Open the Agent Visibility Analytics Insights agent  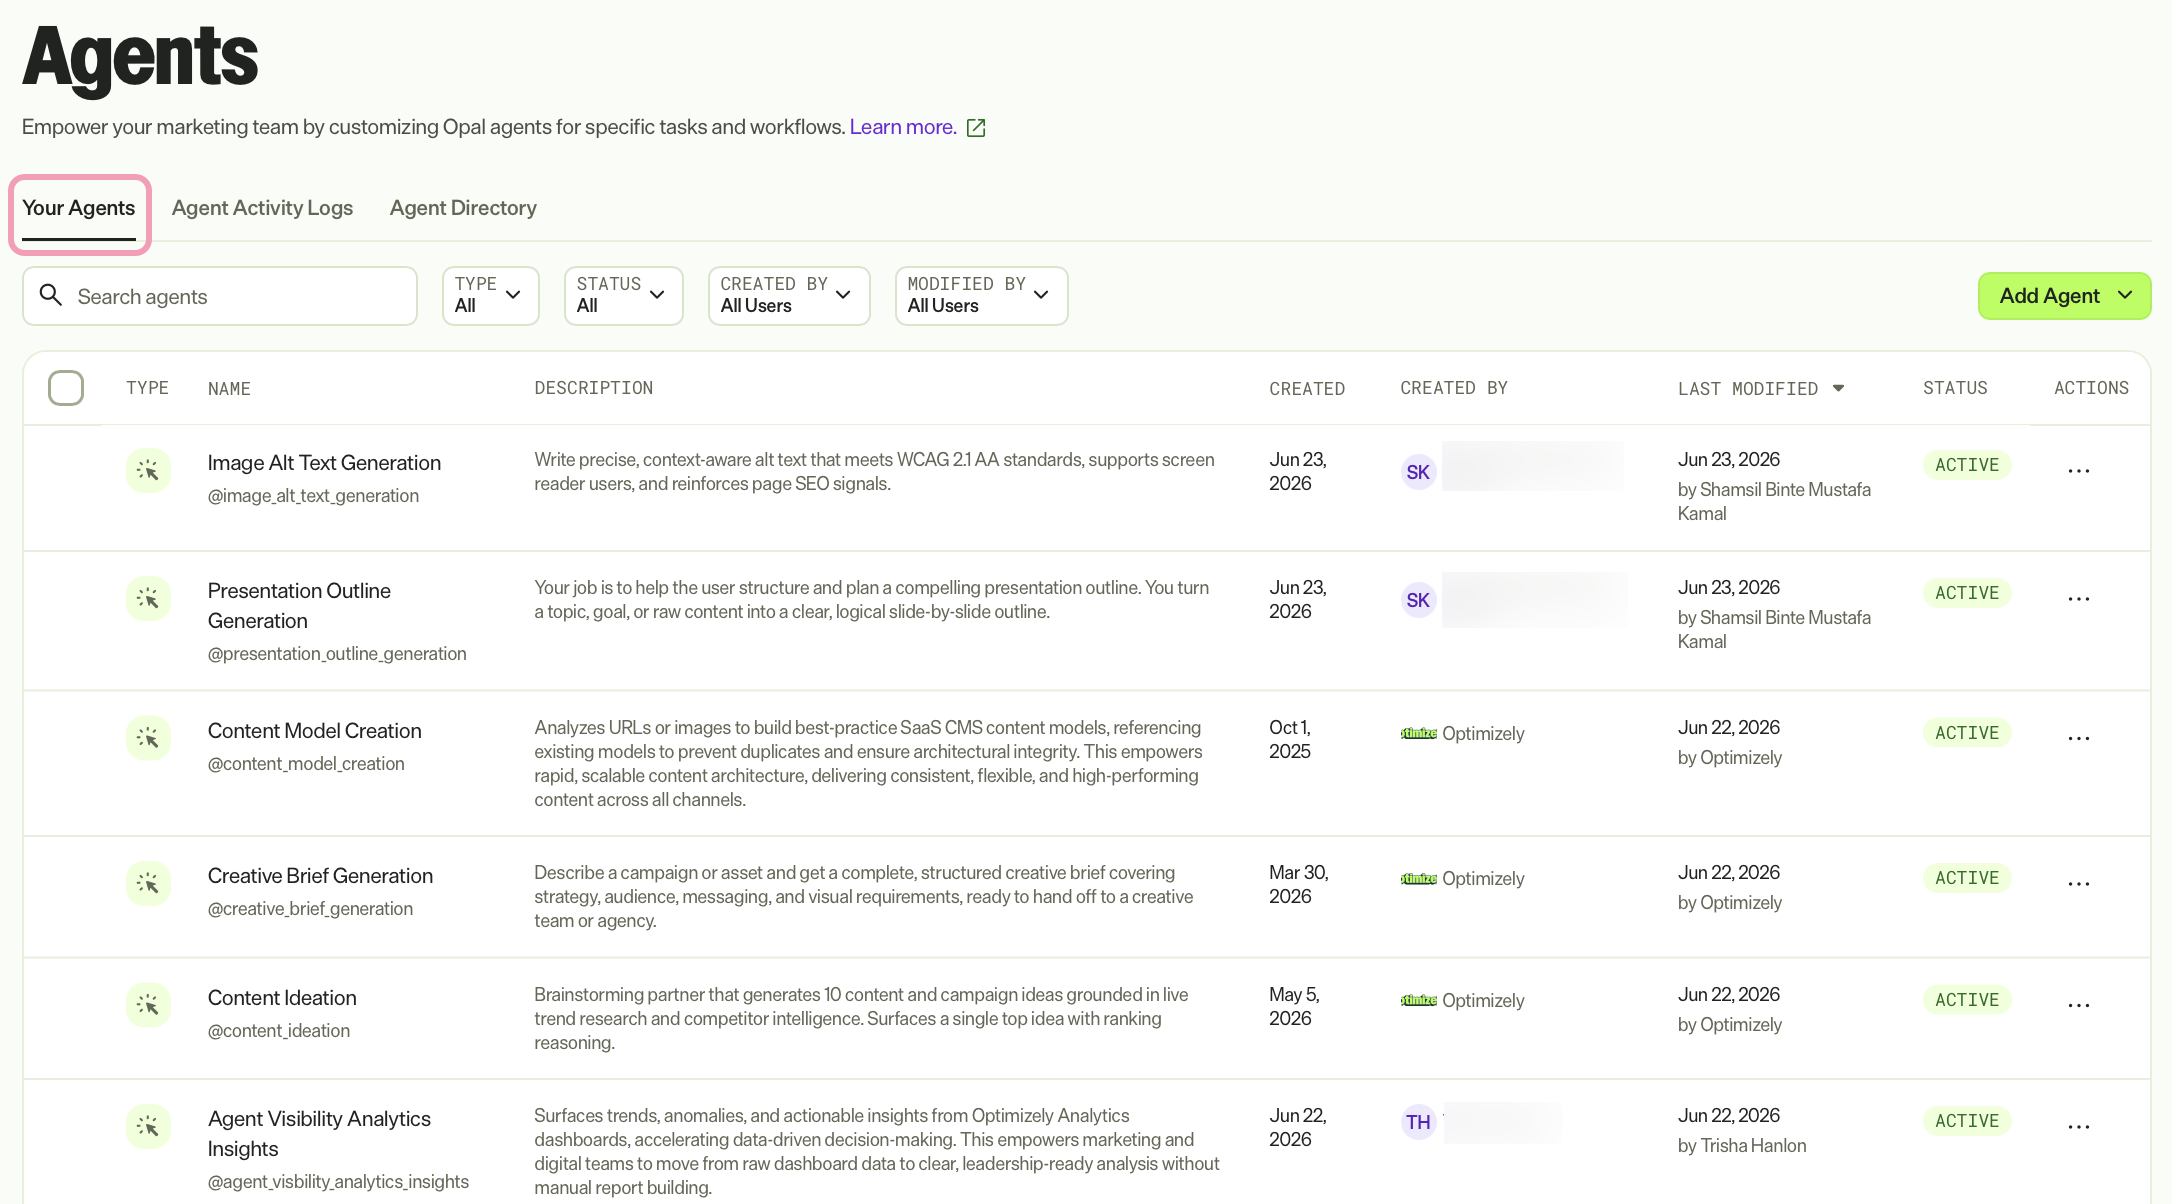tap(319, 1134)
